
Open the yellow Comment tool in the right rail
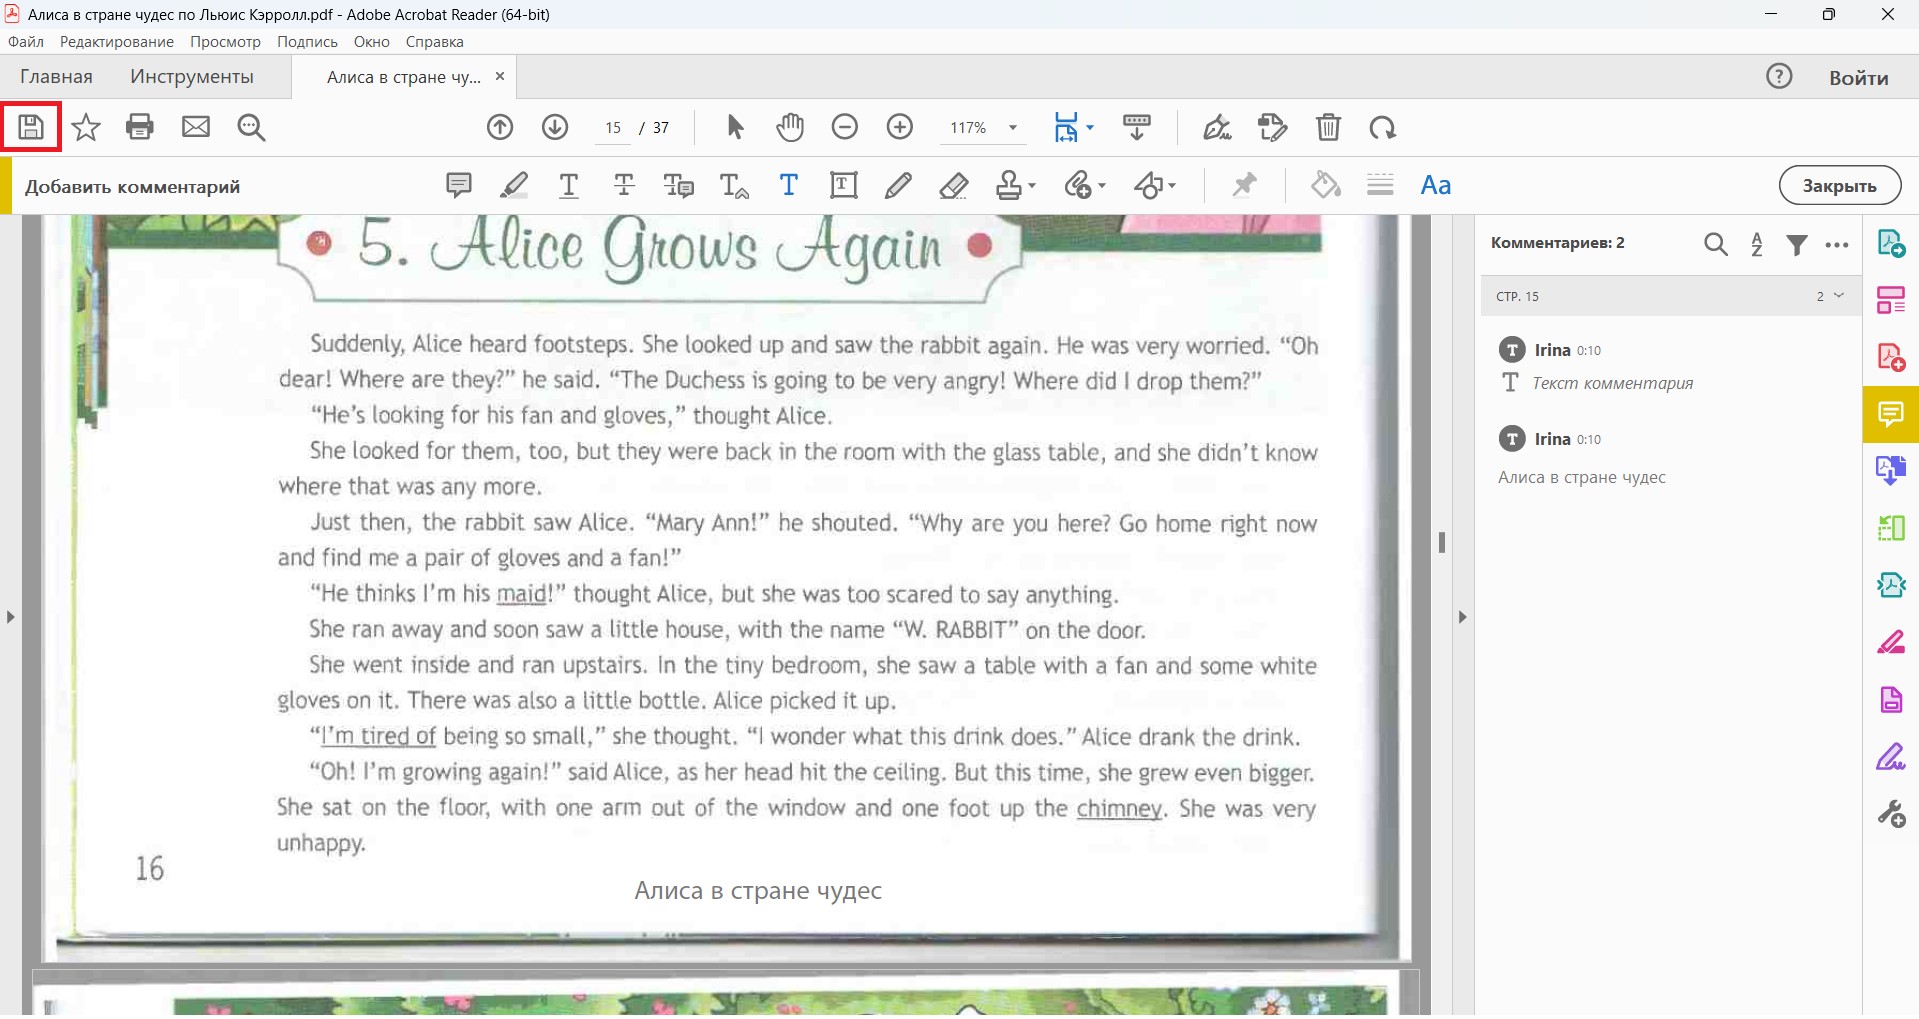pos(1891,414)
